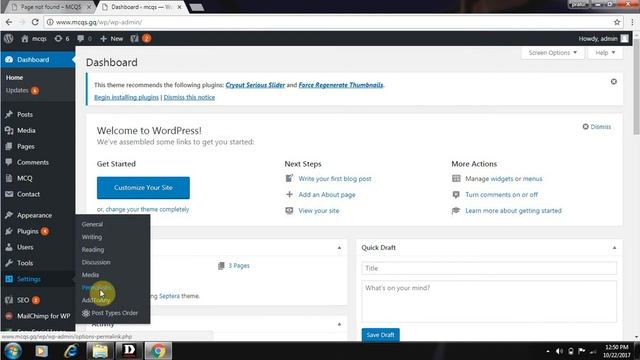Open the Pages menu
640x360 pixels.
coord(25,146)
